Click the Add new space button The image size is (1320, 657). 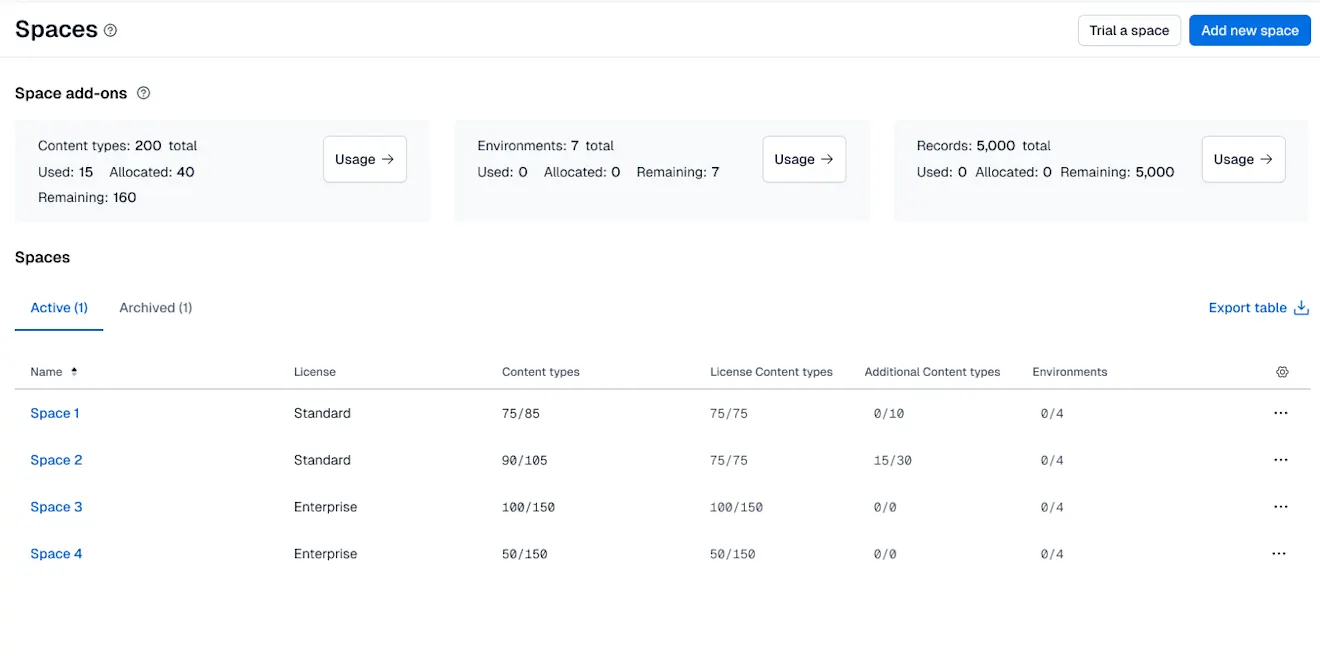pos(1249,30)
